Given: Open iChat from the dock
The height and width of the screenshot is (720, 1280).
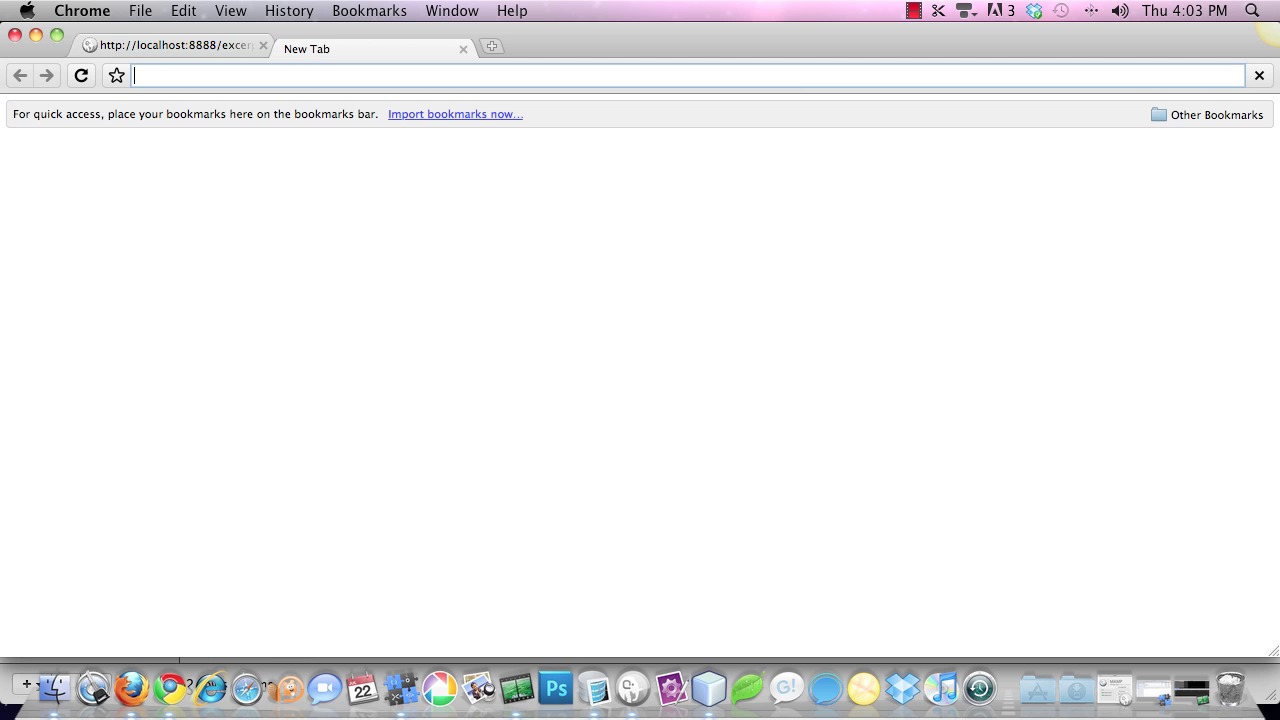Looking at the screenshot, I should point(324,688).
